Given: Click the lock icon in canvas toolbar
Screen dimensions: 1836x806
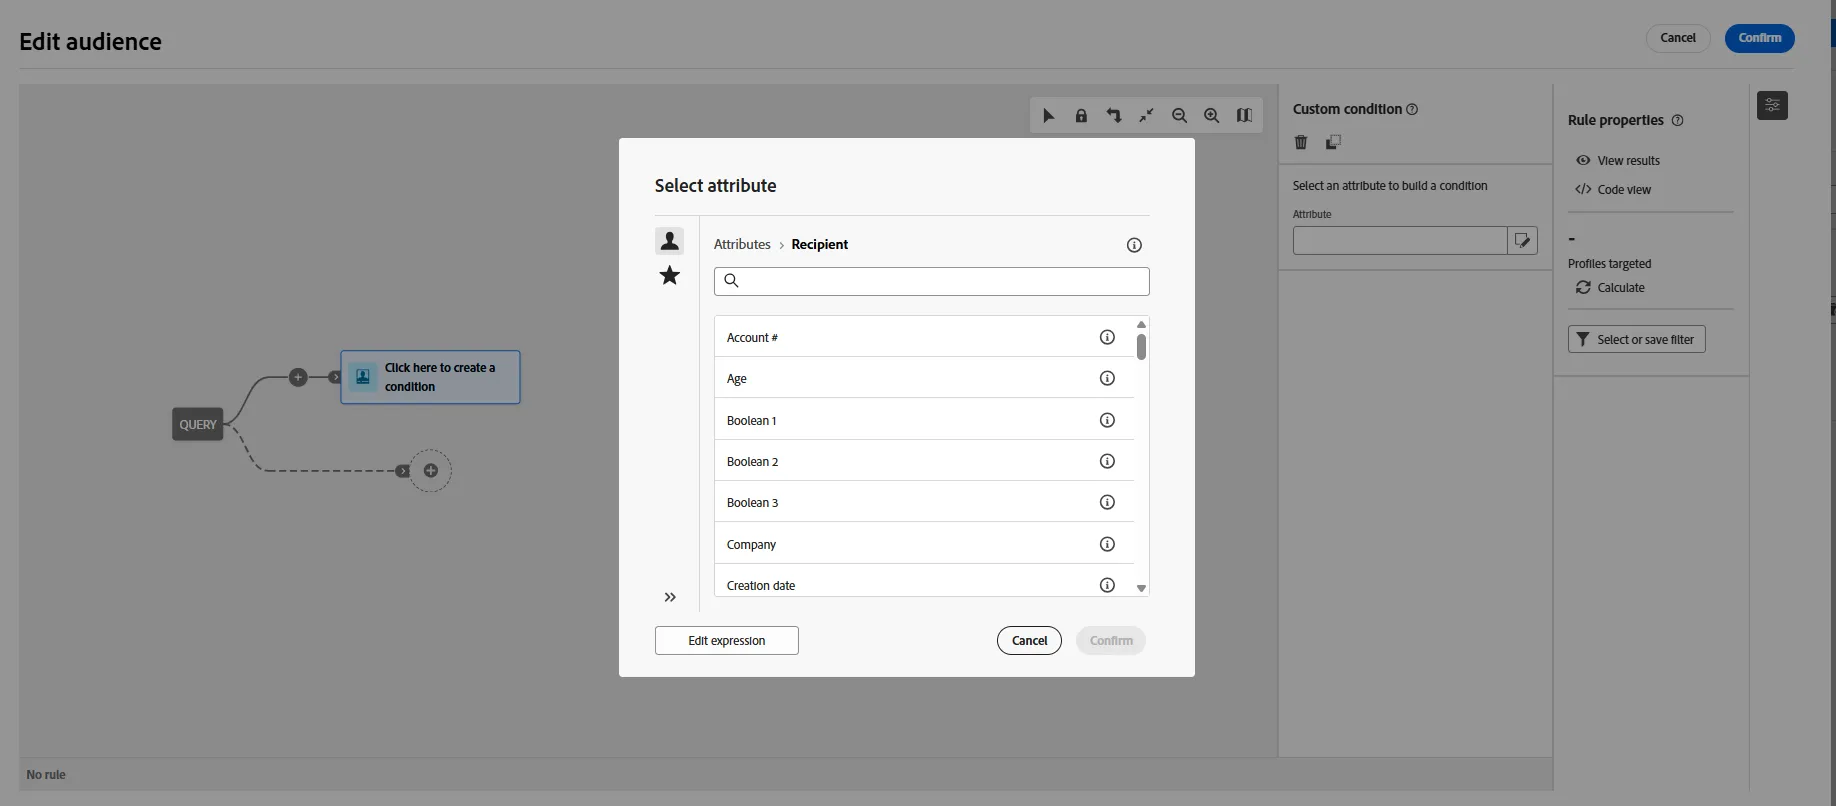Looking at the screenshot, I should pos(1081,116).
